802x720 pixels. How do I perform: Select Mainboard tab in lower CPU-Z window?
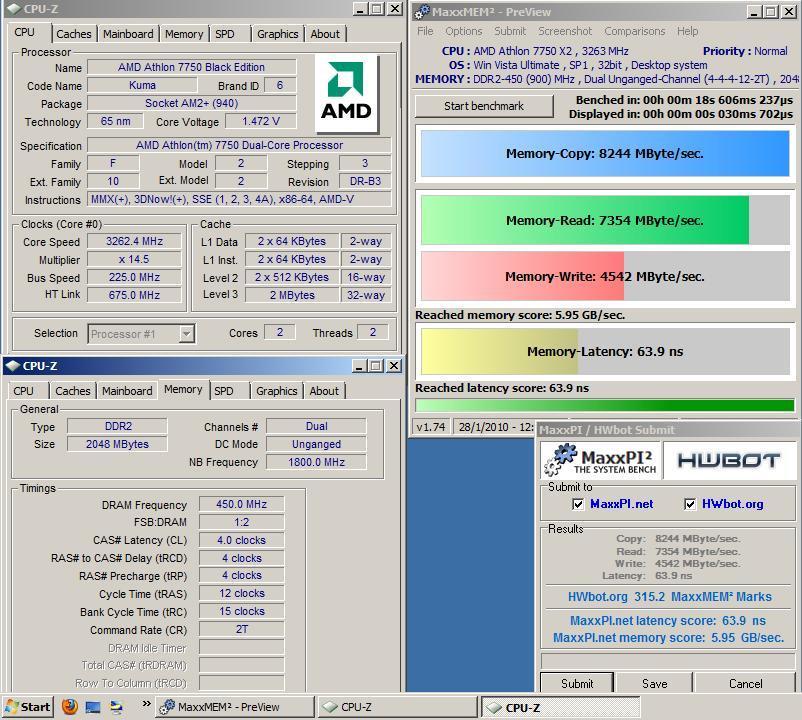click(127, 391)
